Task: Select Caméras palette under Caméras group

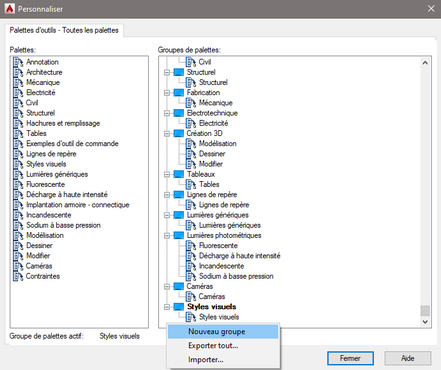Action: tap(212, 297)
